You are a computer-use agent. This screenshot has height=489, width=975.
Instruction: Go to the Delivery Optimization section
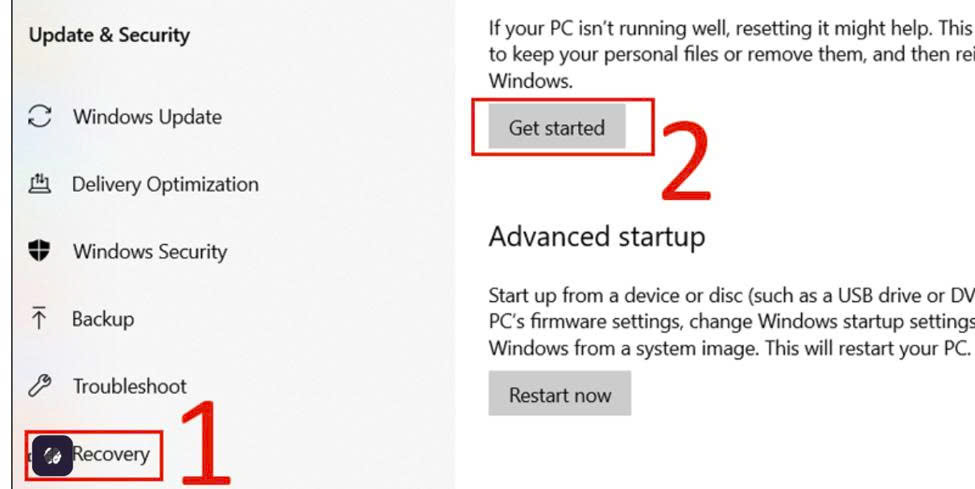click(x=165, y=184)
